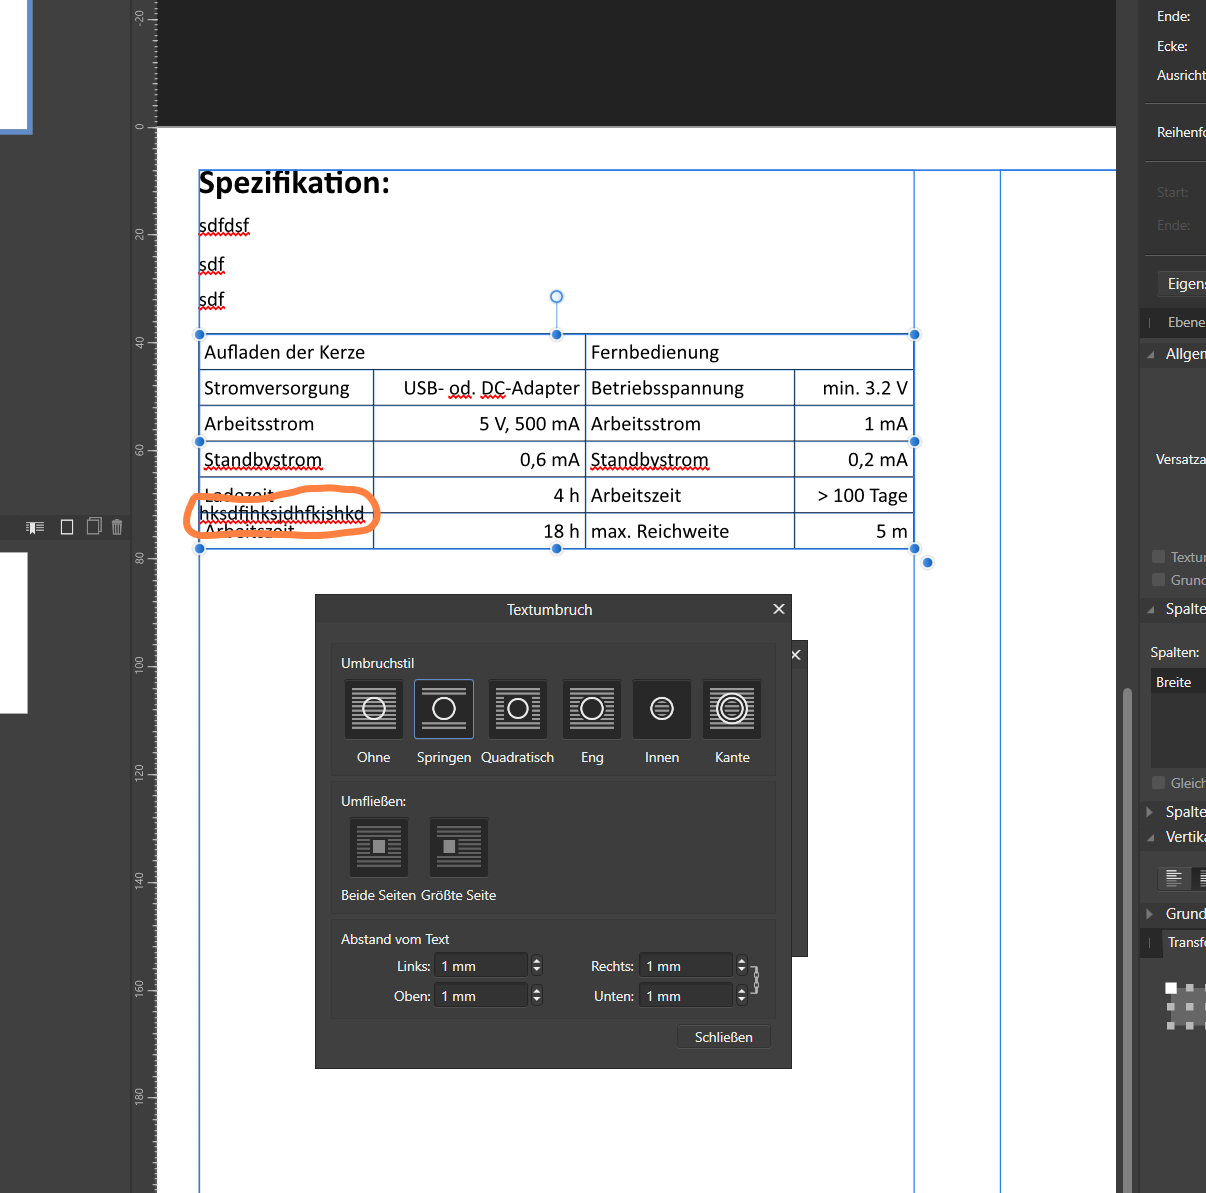
Task: Increase the Rechts distance with up arrow
Action: (x=742, y=962)
